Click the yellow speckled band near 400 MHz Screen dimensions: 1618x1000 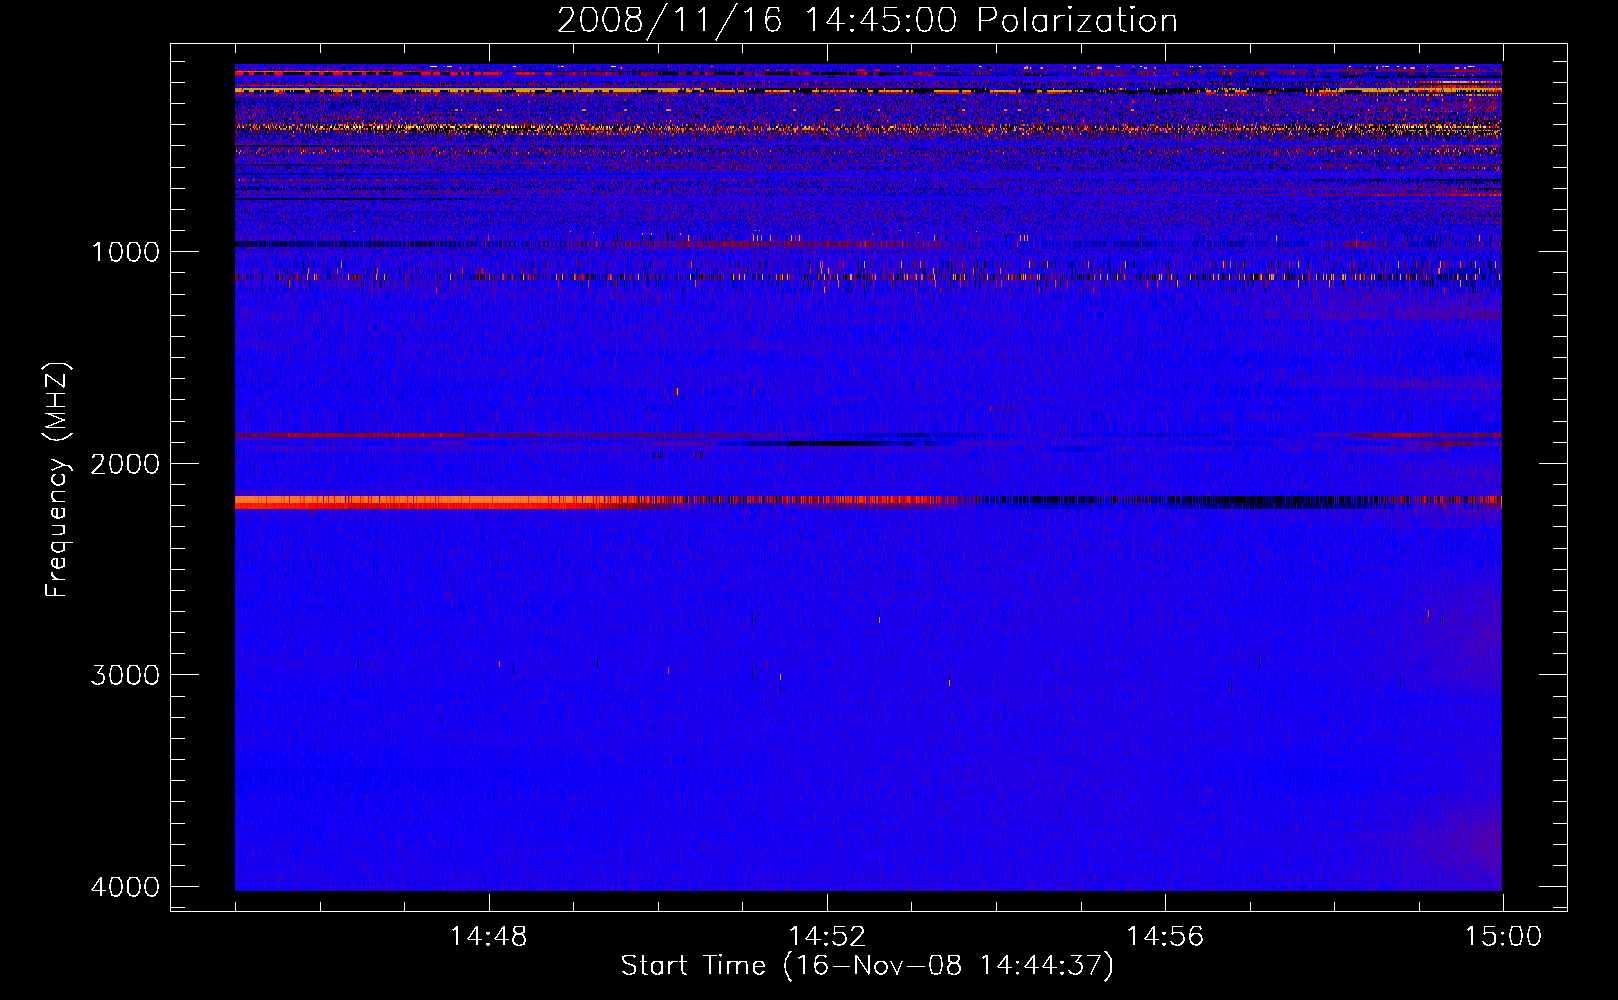coord(868,128)
